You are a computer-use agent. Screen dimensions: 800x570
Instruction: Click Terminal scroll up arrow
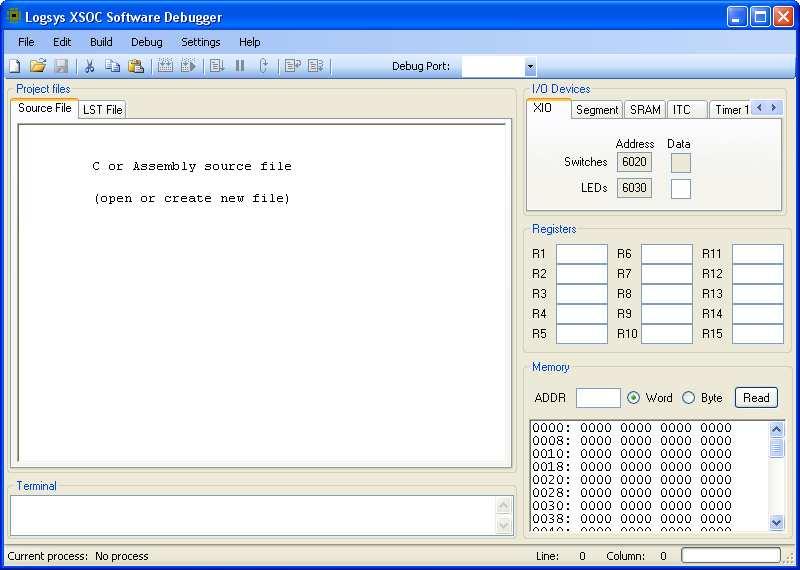point(504,506)
